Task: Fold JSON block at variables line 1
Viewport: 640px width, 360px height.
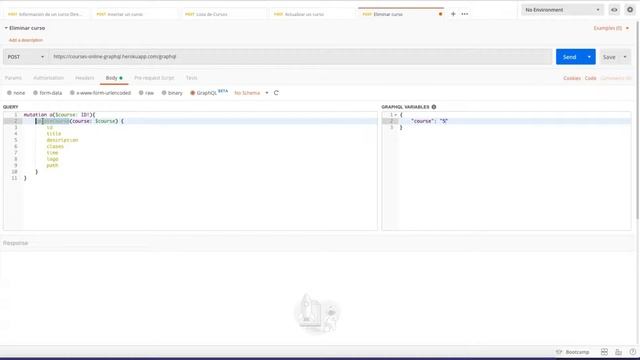Action: click(396, 115)
